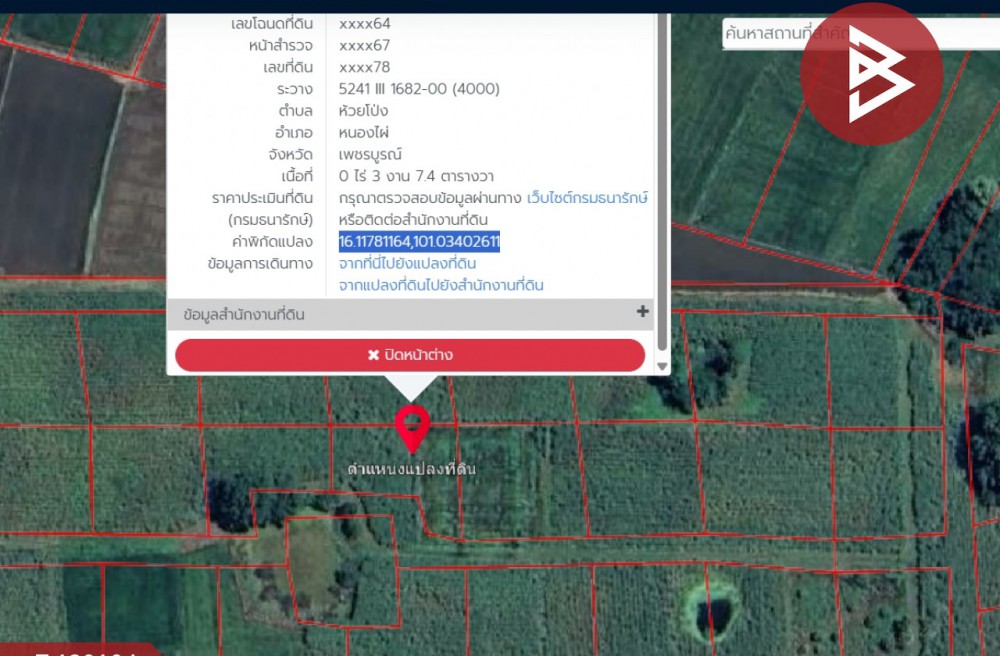Open the เว็บไซต์กรมธนารักษ์ link
This screenshot has width=1000, height=656.
click(x=587, y=198)
